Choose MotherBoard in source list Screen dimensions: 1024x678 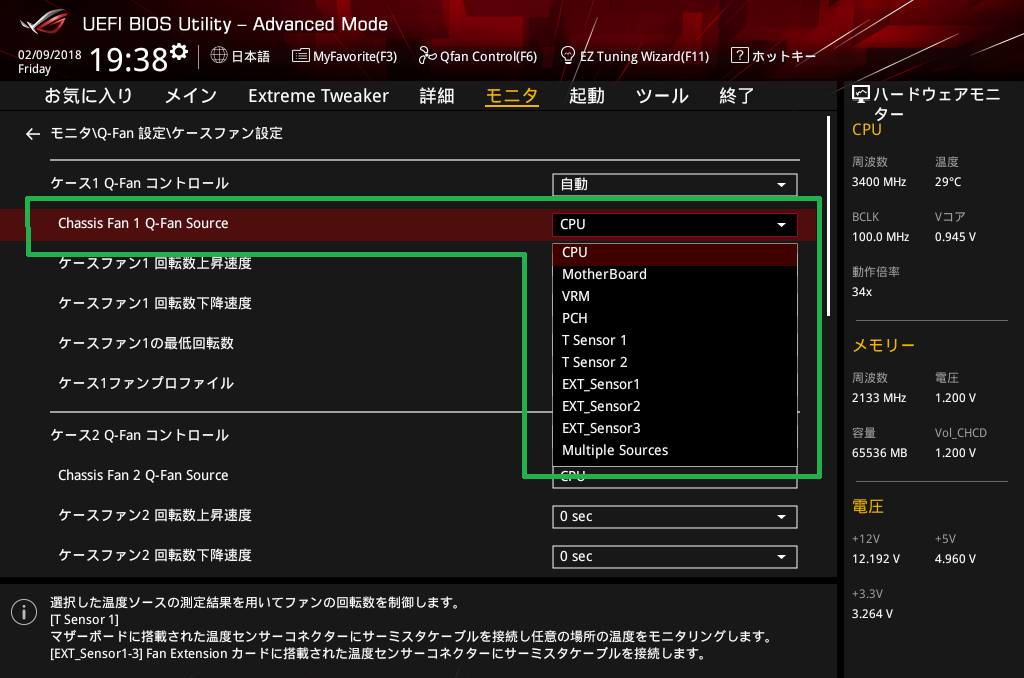675,274
